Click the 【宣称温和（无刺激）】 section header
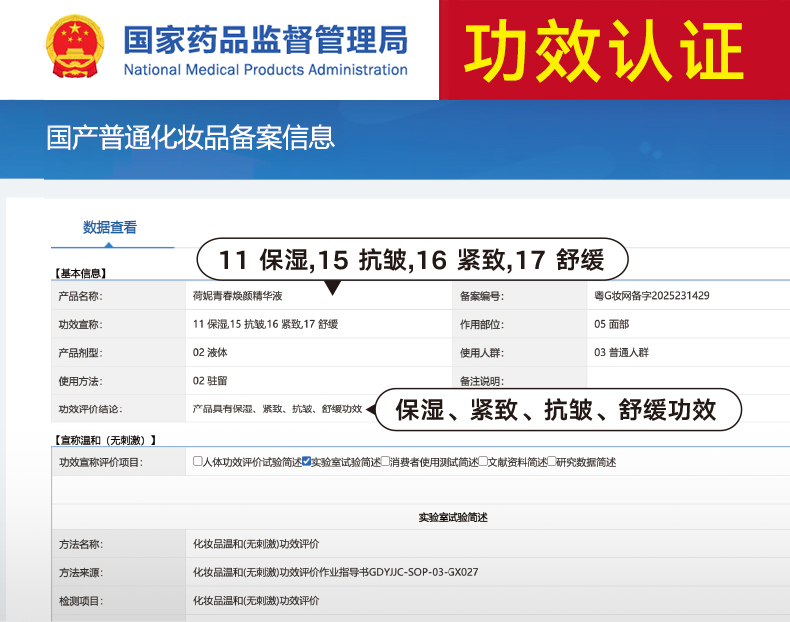This screenshot has height=622, width=790. pyautogui.click(x=105, y=440)
